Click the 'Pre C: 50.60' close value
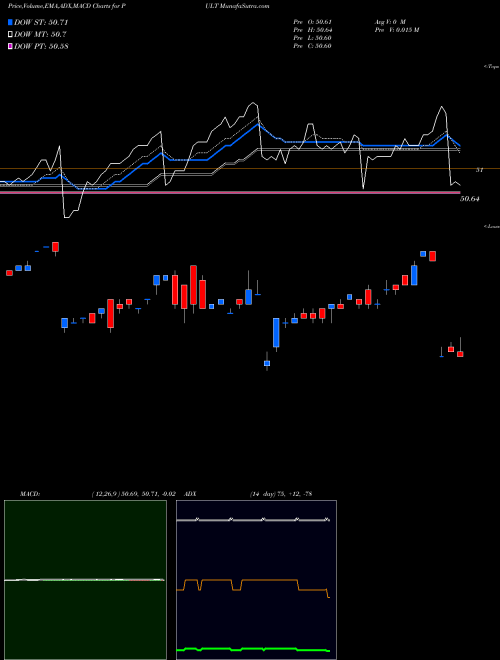This screenshot has width=500, height=660. pos(312,45)
